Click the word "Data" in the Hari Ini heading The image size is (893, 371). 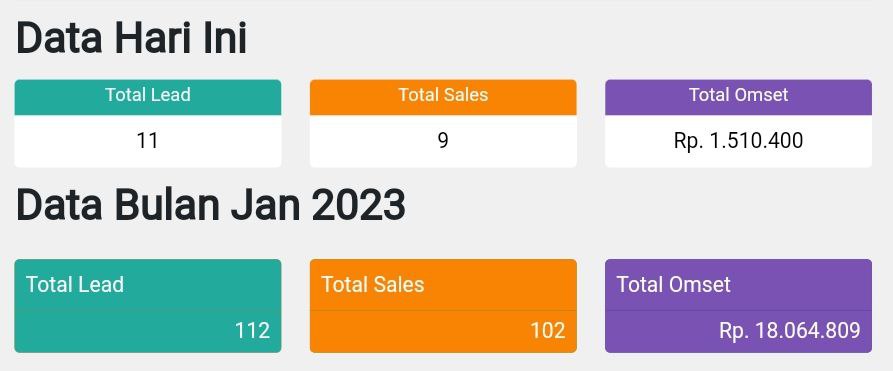click(x=59, y=39)
